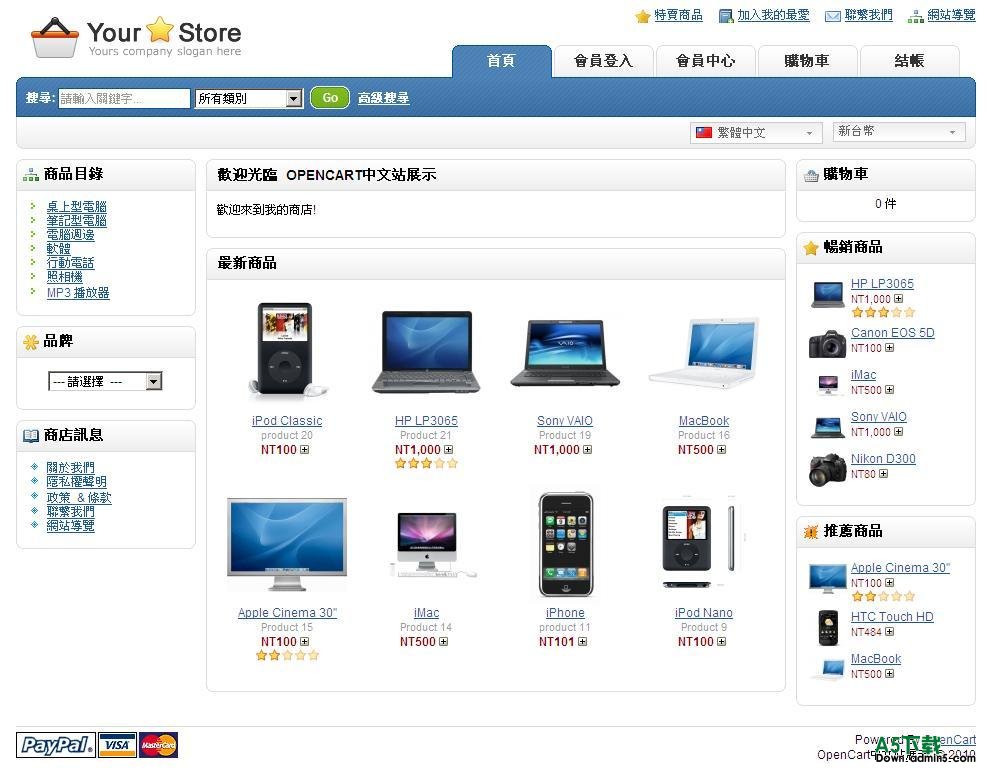This screenshot has height=768, width=987.
Task: Open the 隱私權聲明 link
Action: 76,482
